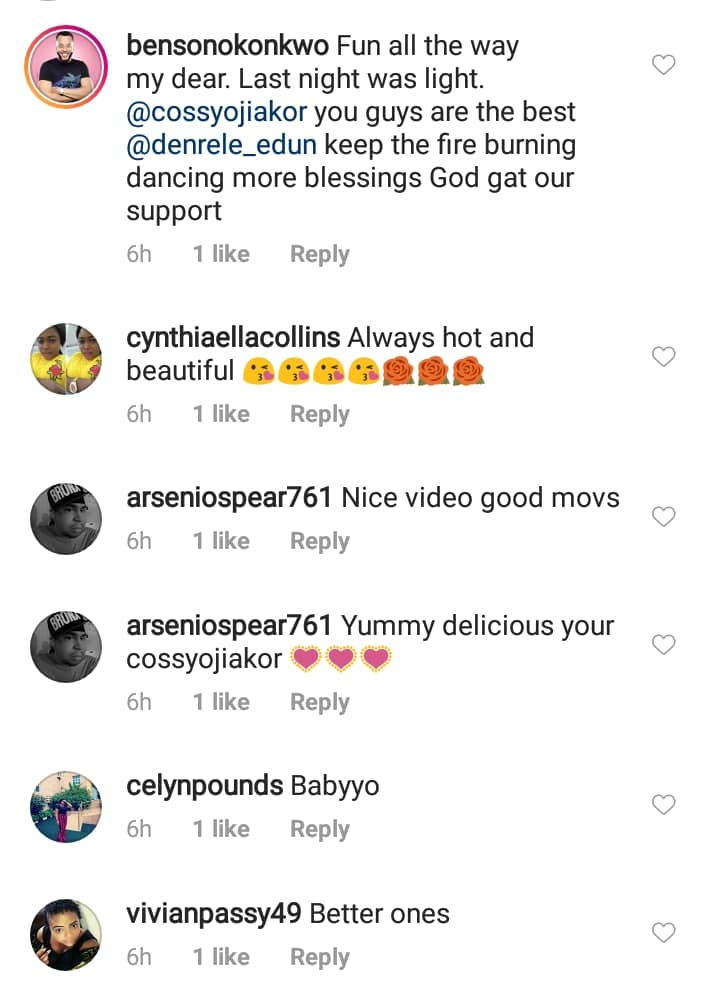720x986 pixels.
Task: Reply to cynthiaellacollins's comment
Action: [319, 414]
